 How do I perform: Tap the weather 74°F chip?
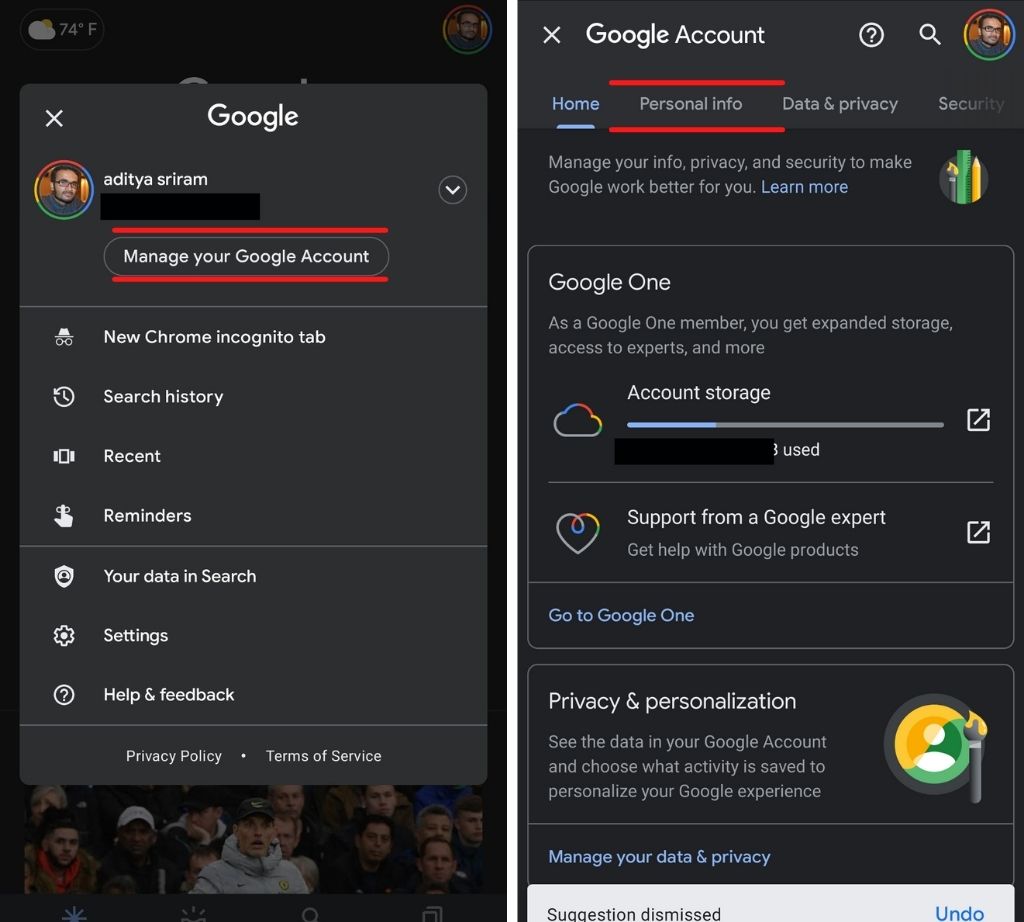click(x=62, y=29)
